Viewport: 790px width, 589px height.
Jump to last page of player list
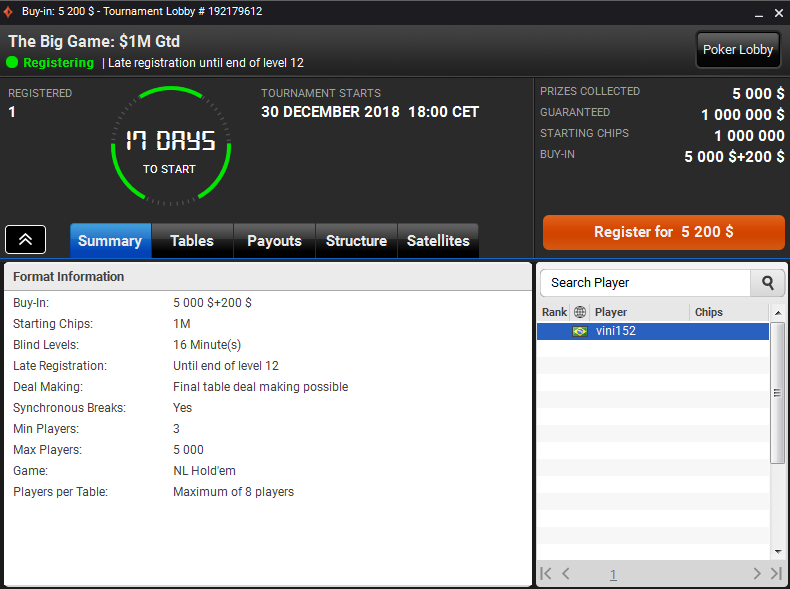776,574
